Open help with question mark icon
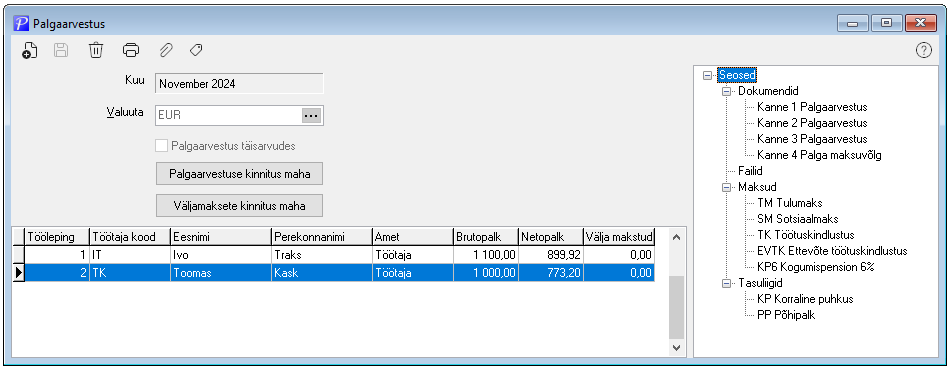Image resolution: width=952 pixels, height=370 pixels. click(923, 50)
